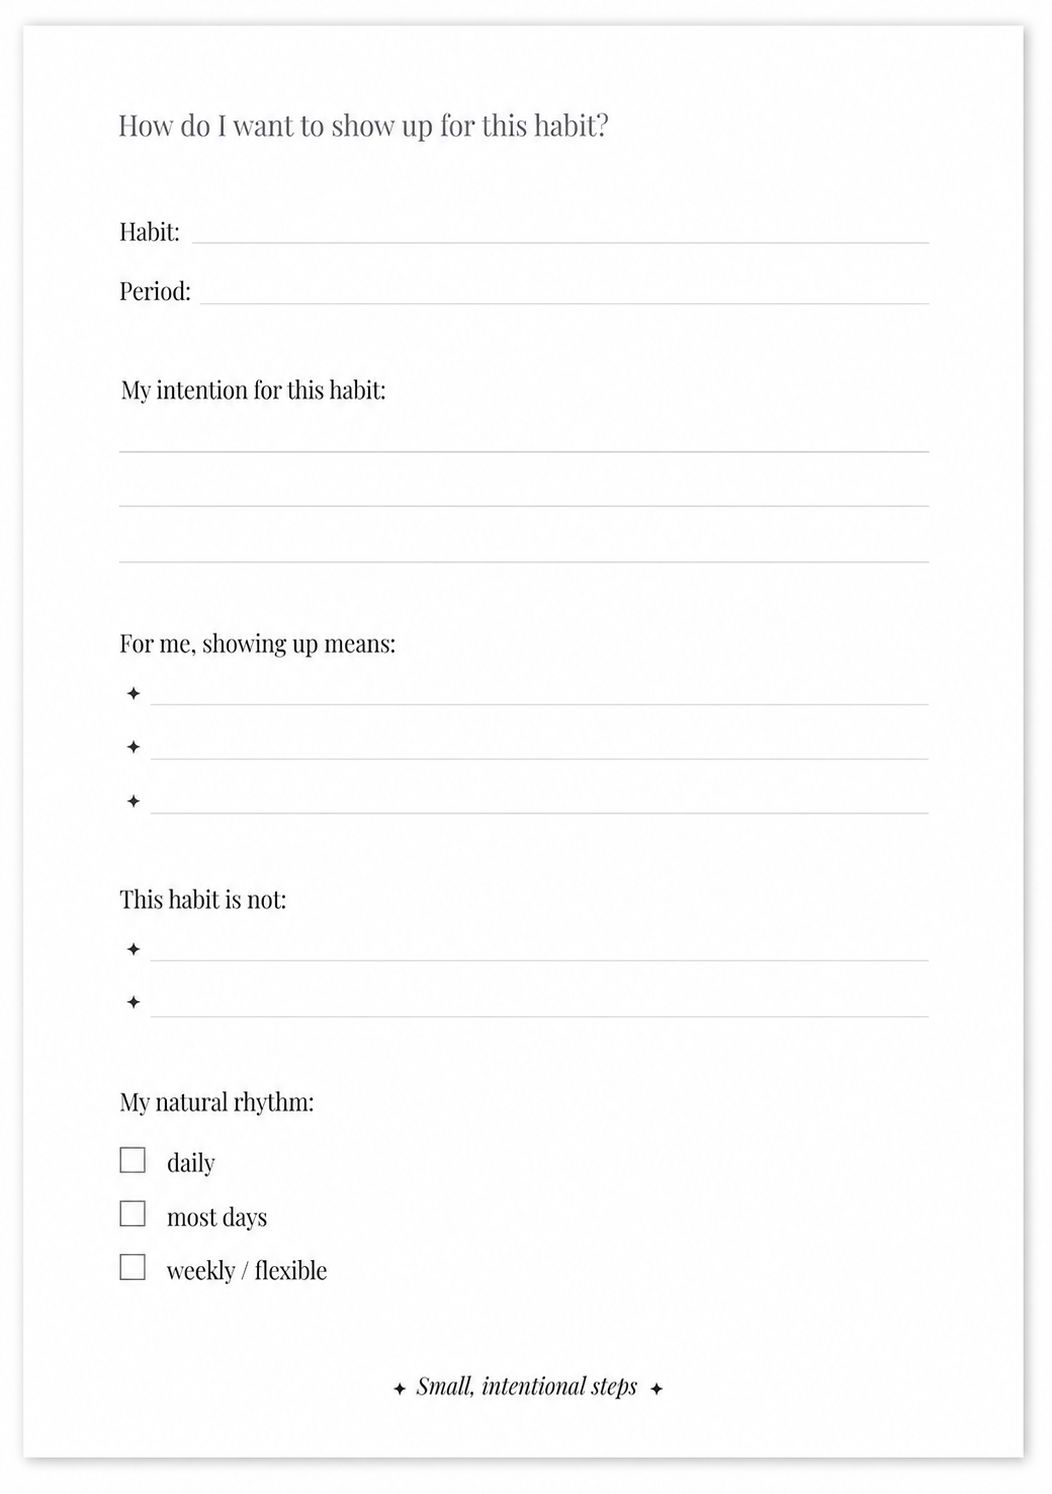This screenshot has height=1494, width=1052.
Task: Click second star bullet under 'showing up means'
Action: point(133,747)
